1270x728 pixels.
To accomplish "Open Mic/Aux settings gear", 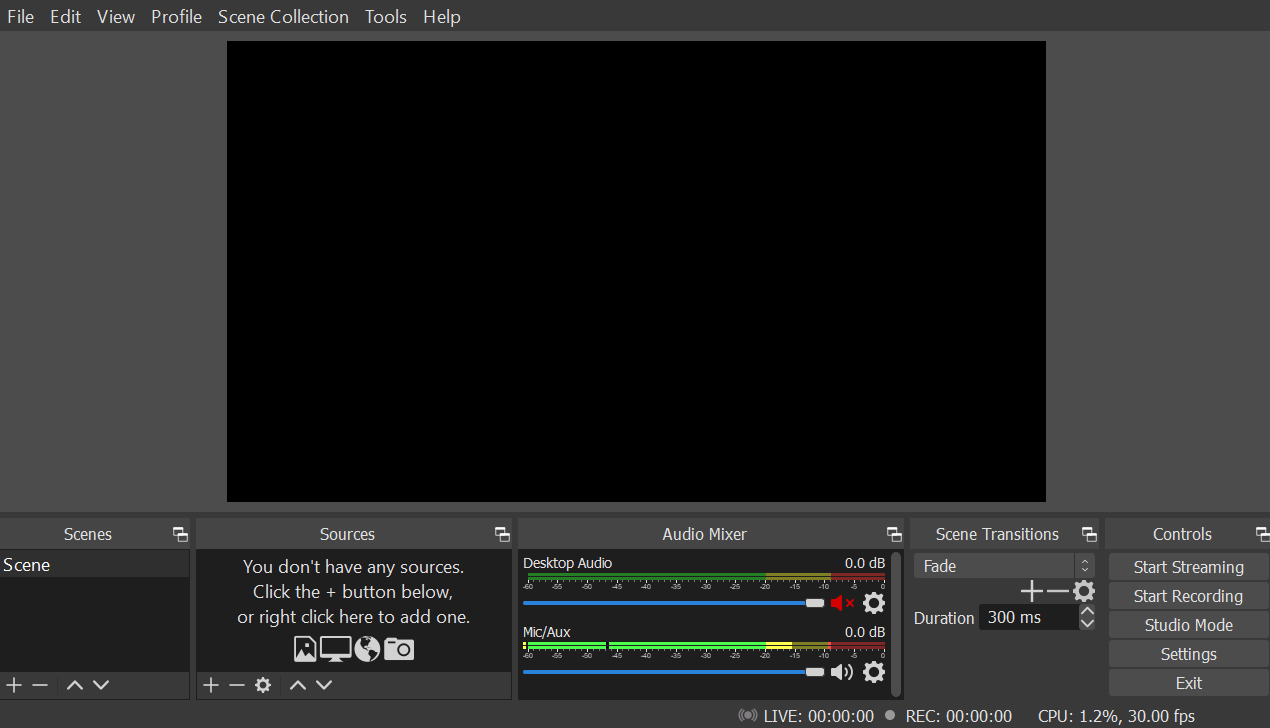I will [x=873, y=672].
